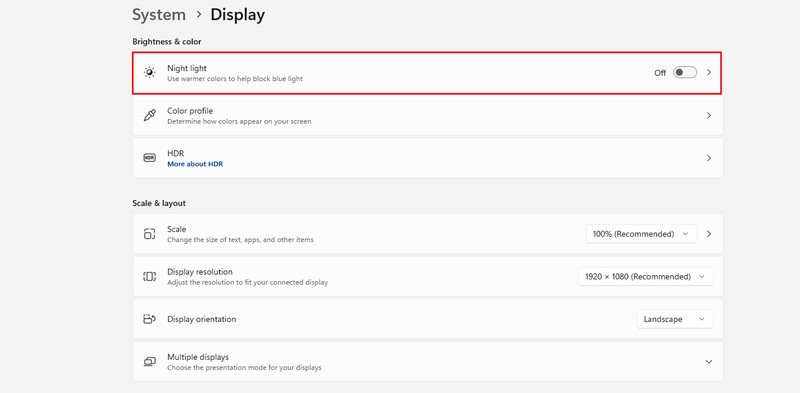Click the Scale & layout heading
Viewport: 800px width, 393px height.
coord(159,203)
